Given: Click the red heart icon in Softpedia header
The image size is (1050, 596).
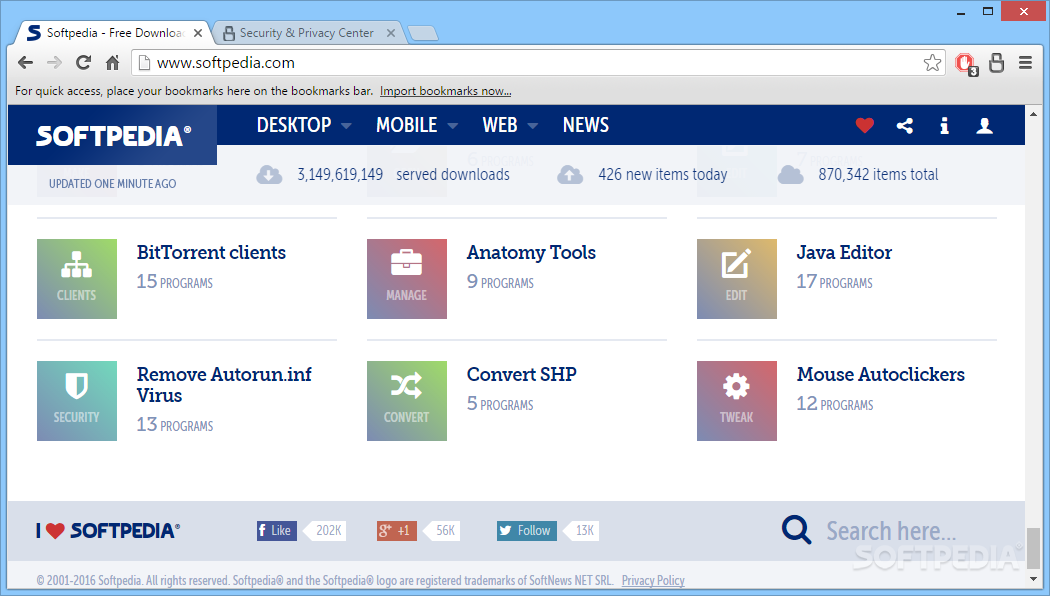Looking at the screenshot, I should (865, 125).
